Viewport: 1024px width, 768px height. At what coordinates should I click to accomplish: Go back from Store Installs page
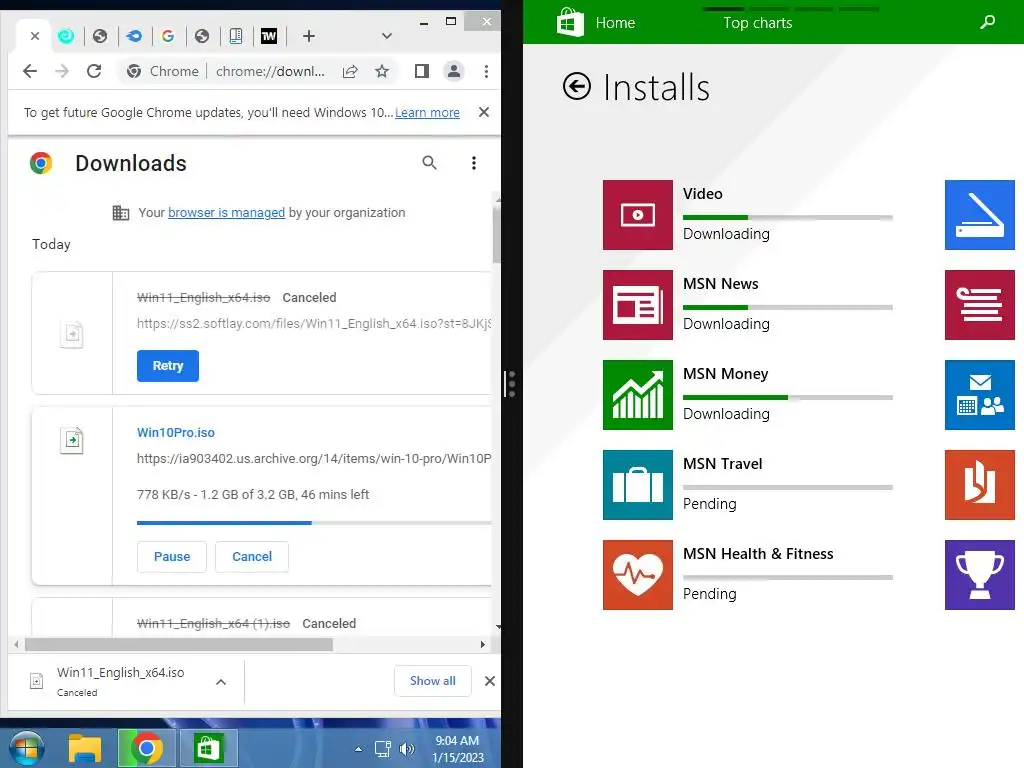(x=577, y=86)
